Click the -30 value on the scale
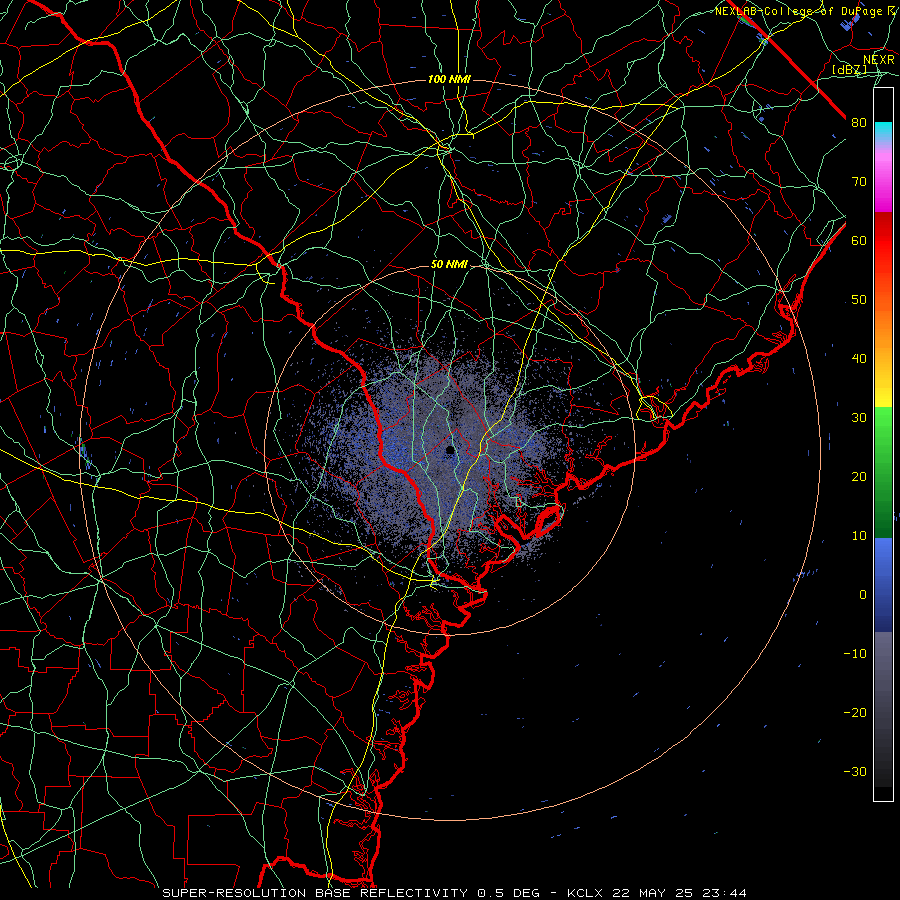 [855, 771]
